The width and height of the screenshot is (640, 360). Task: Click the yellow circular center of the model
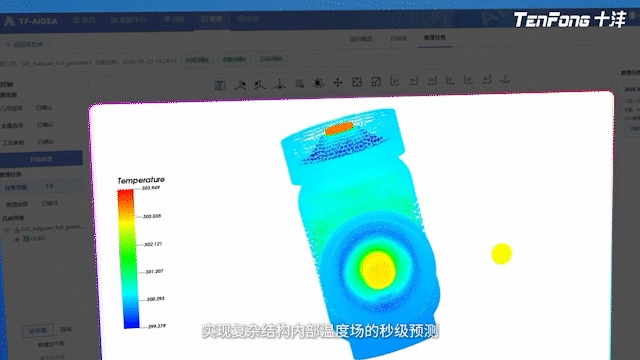coord(378,270)
